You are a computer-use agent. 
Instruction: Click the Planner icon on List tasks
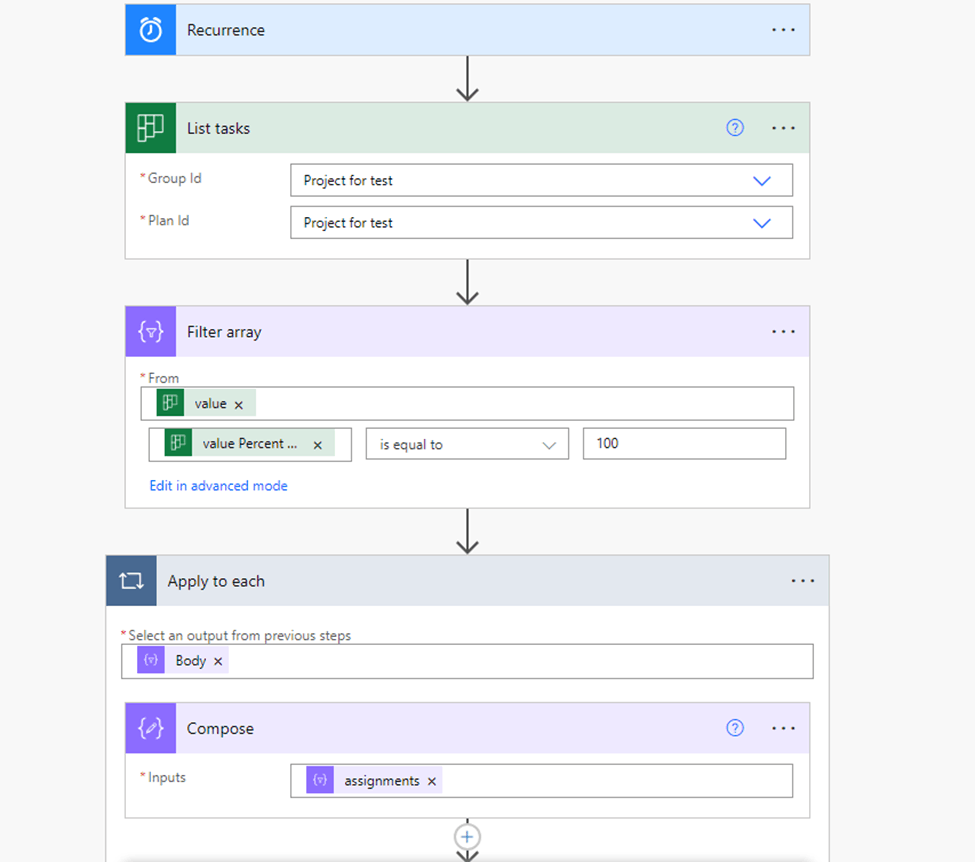[150, 128]
